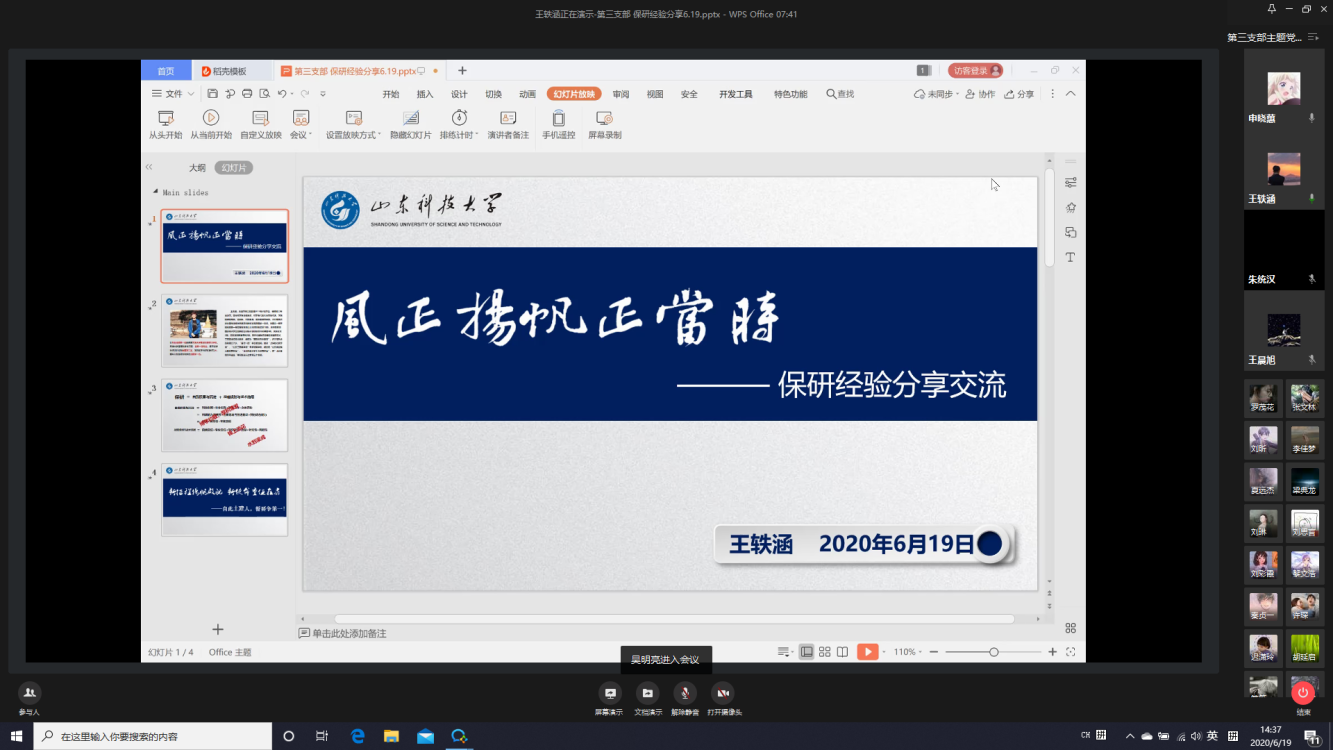The image size is (1333, 750).
Task: Start slideshow with 从当前开始
Action: [x=211, y=118]
